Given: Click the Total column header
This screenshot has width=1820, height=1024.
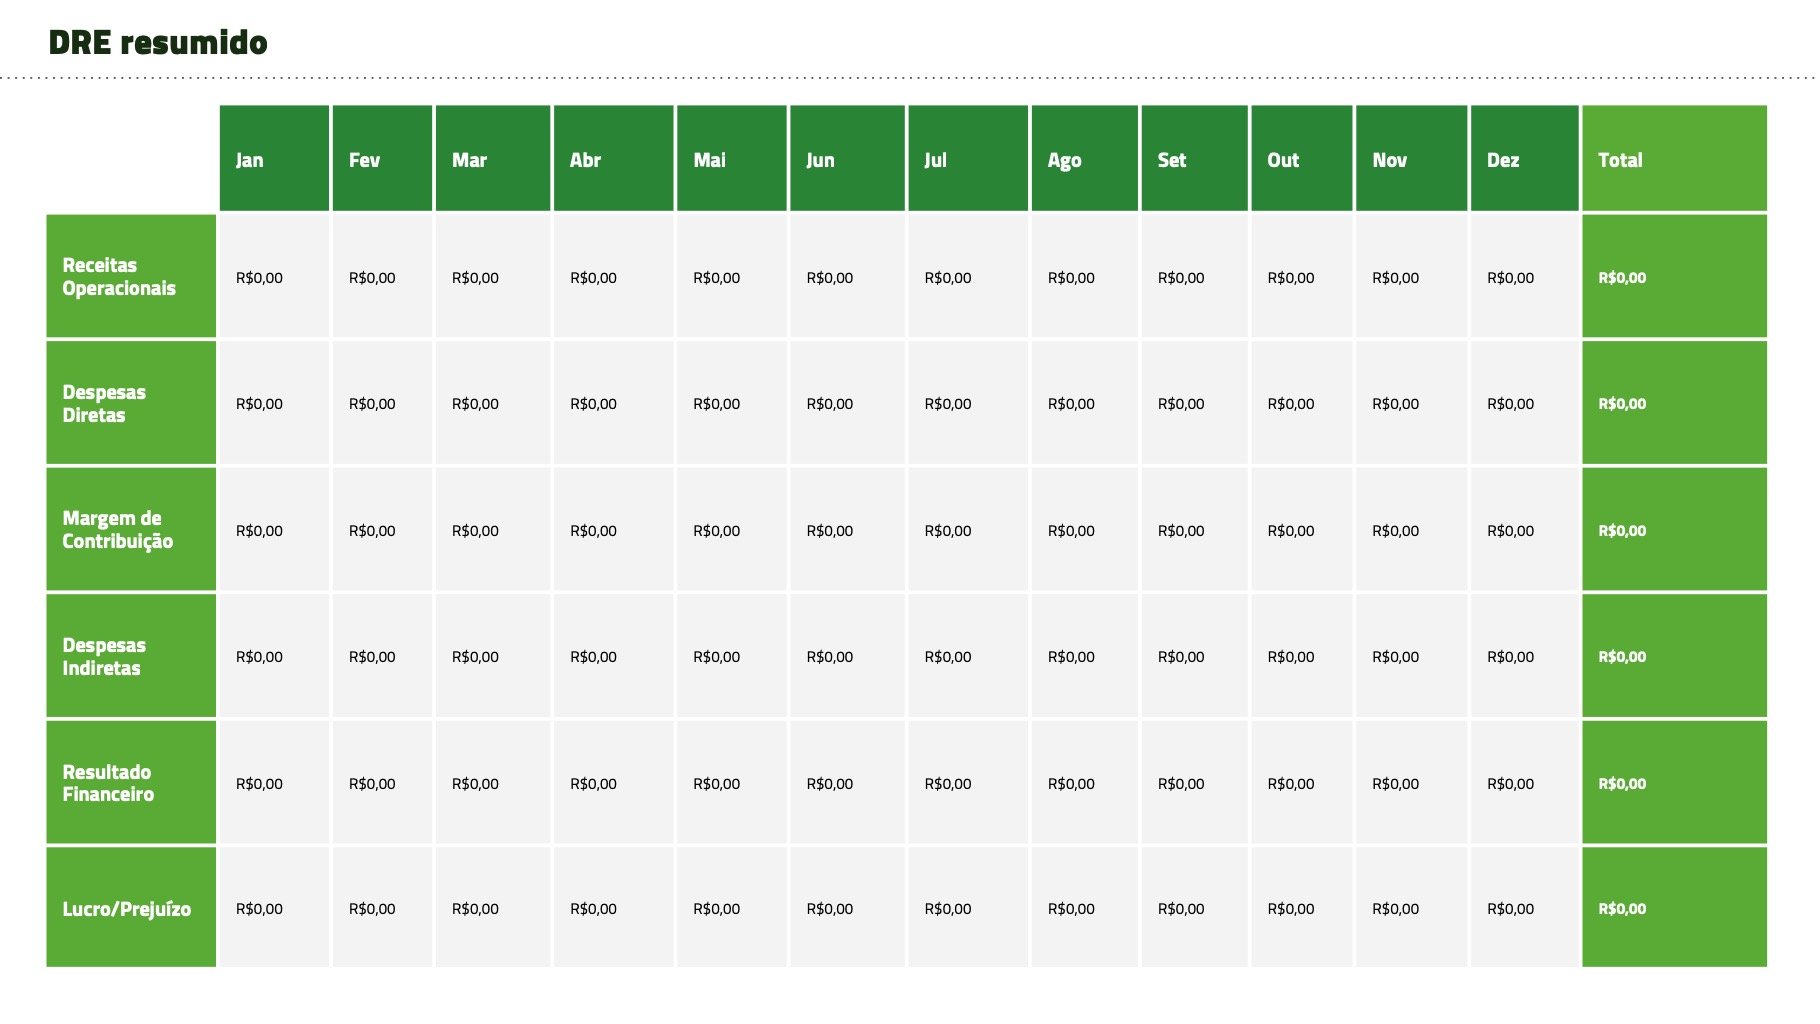Looking at the screenshot, I should pyautogui.click(x=1674, y=159).
